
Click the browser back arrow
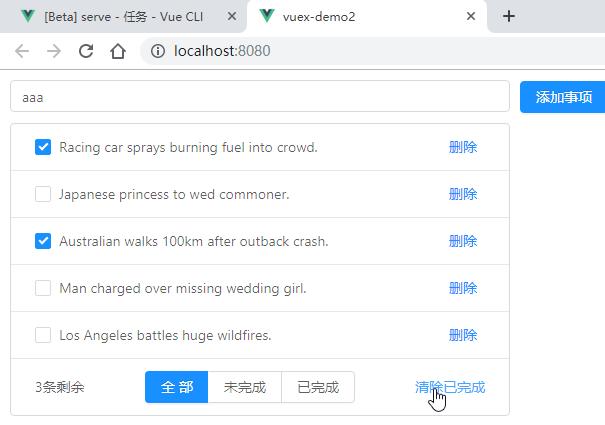click(23, 51)
